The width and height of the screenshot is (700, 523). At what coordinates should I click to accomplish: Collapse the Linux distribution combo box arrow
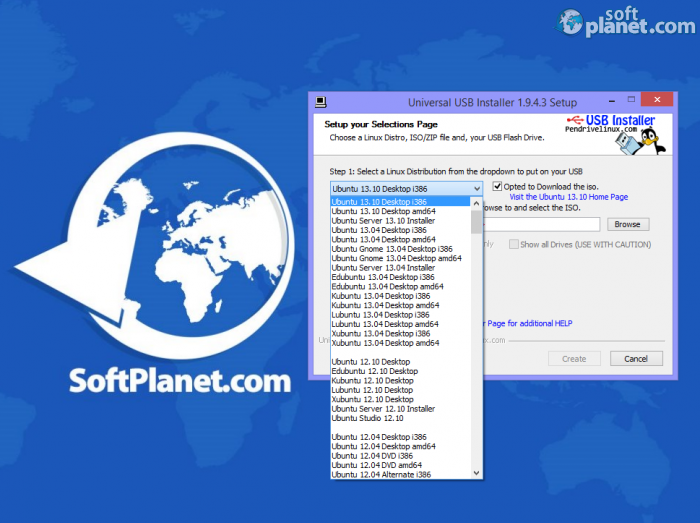476,189
